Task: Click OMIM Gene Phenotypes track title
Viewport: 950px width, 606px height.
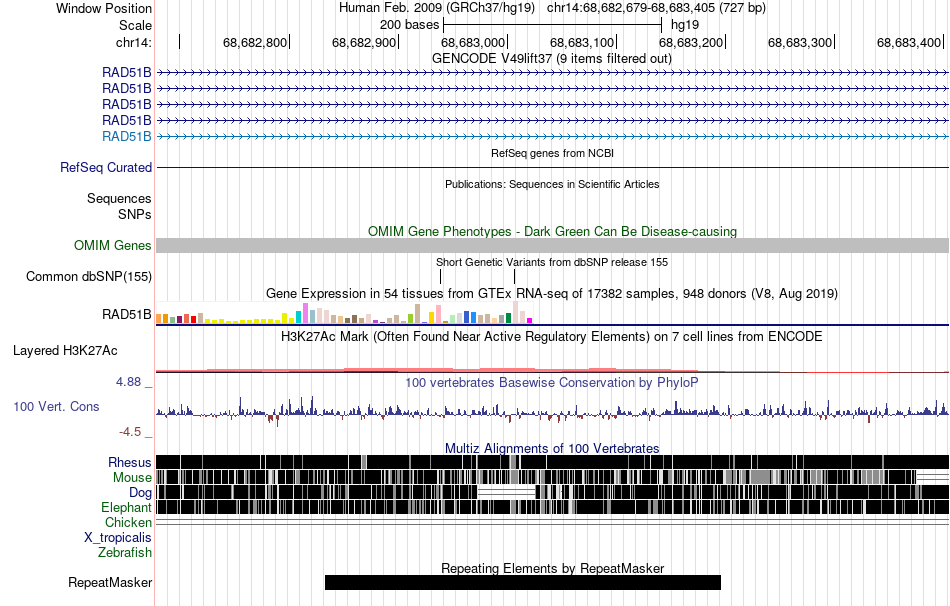Action: [552, 231]
